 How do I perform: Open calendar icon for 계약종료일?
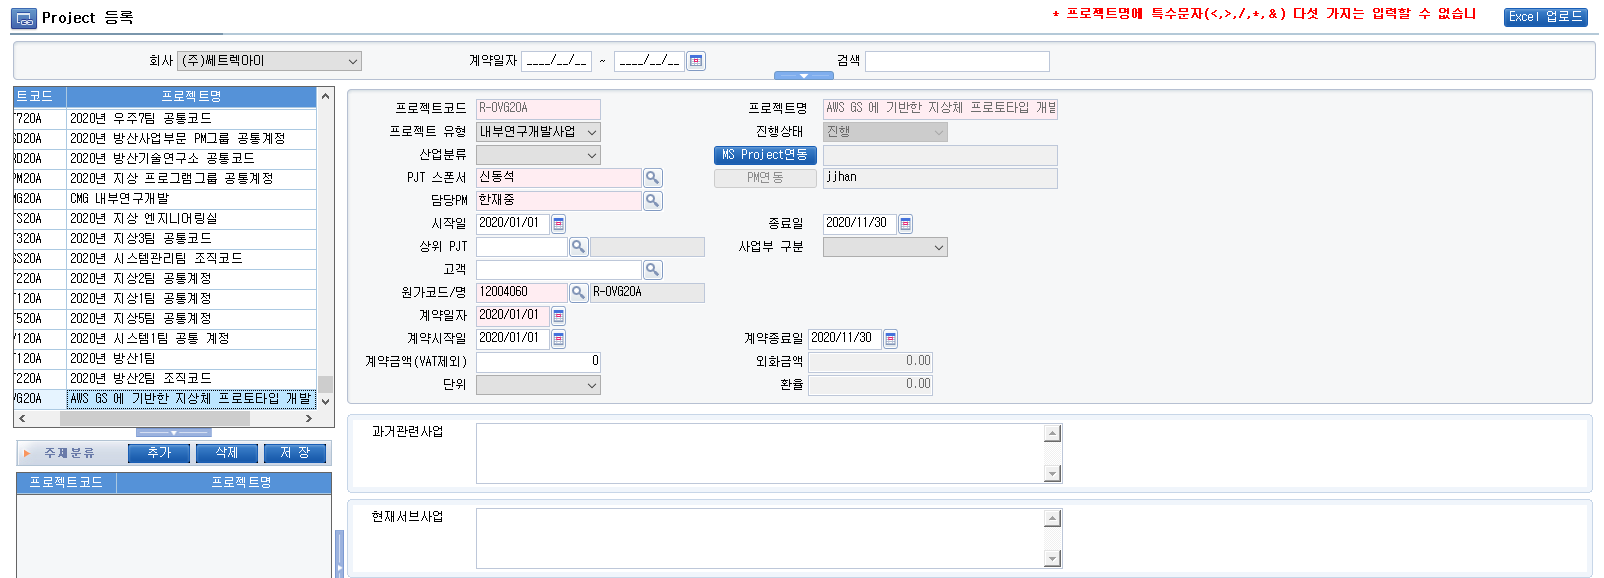(891, 339)
